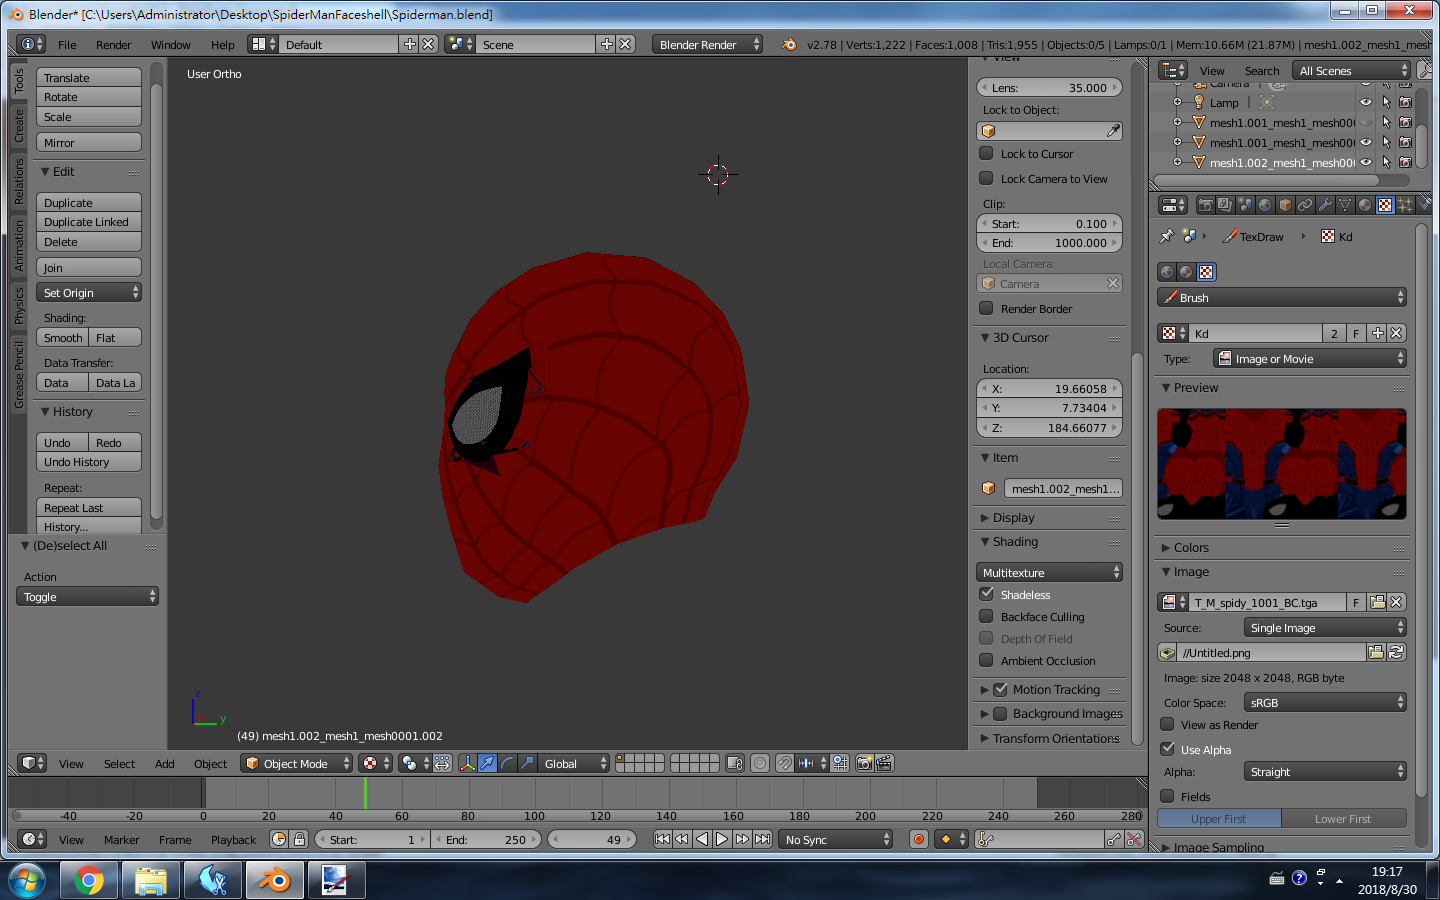Uncheck Use Alpha option

pyautogui.click(x=1167, y=749)
